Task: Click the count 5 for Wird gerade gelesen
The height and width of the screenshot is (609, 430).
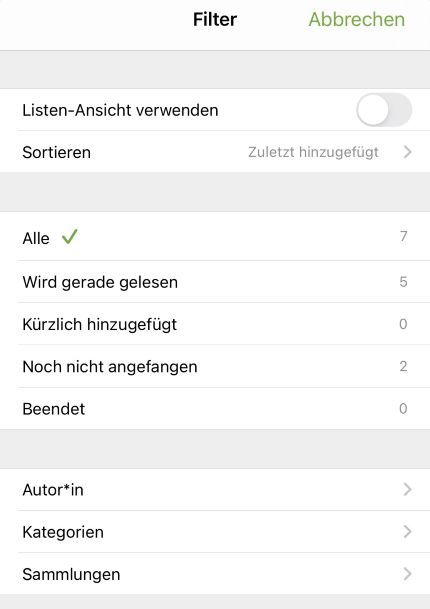Action: point(404,282)
